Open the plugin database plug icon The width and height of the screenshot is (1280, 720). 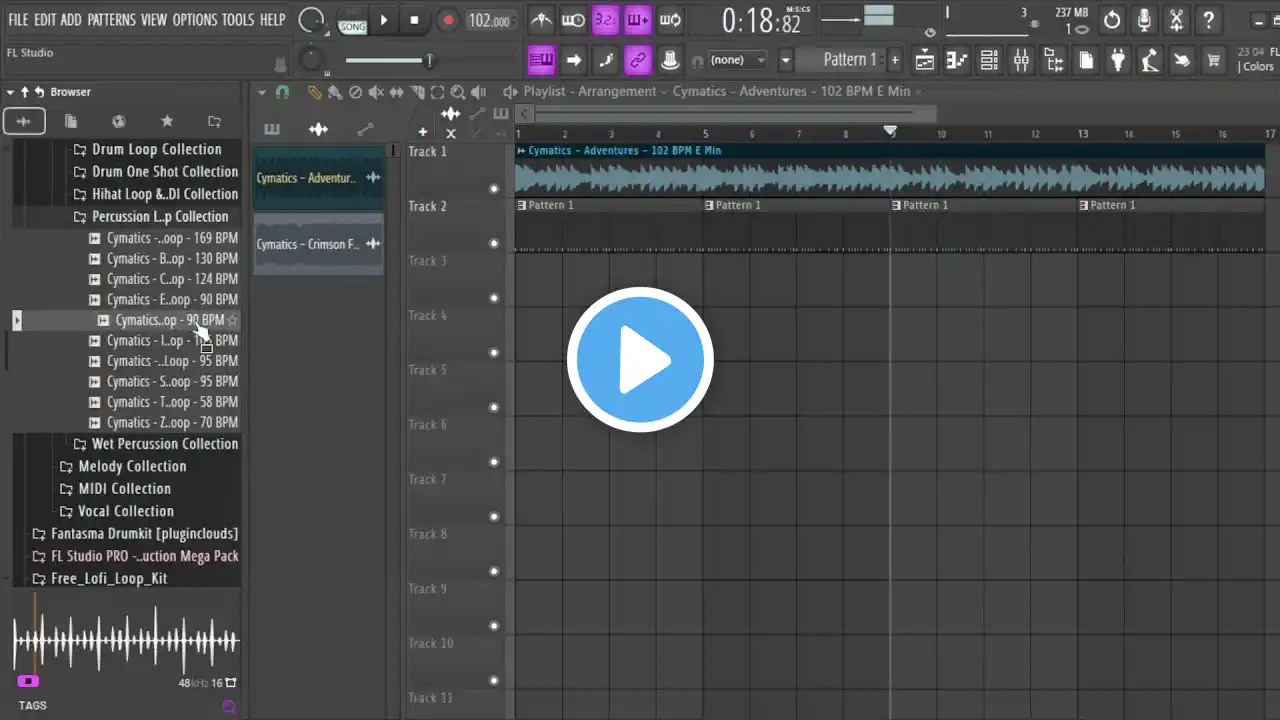[1118, 60]
